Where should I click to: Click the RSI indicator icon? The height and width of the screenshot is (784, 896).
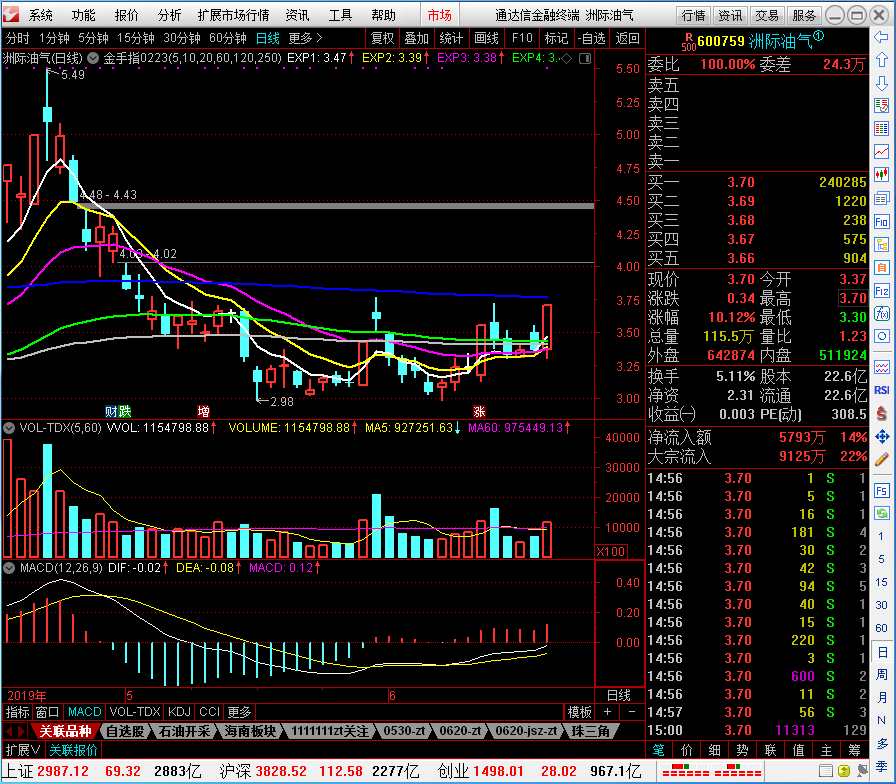tap(881, 390)
